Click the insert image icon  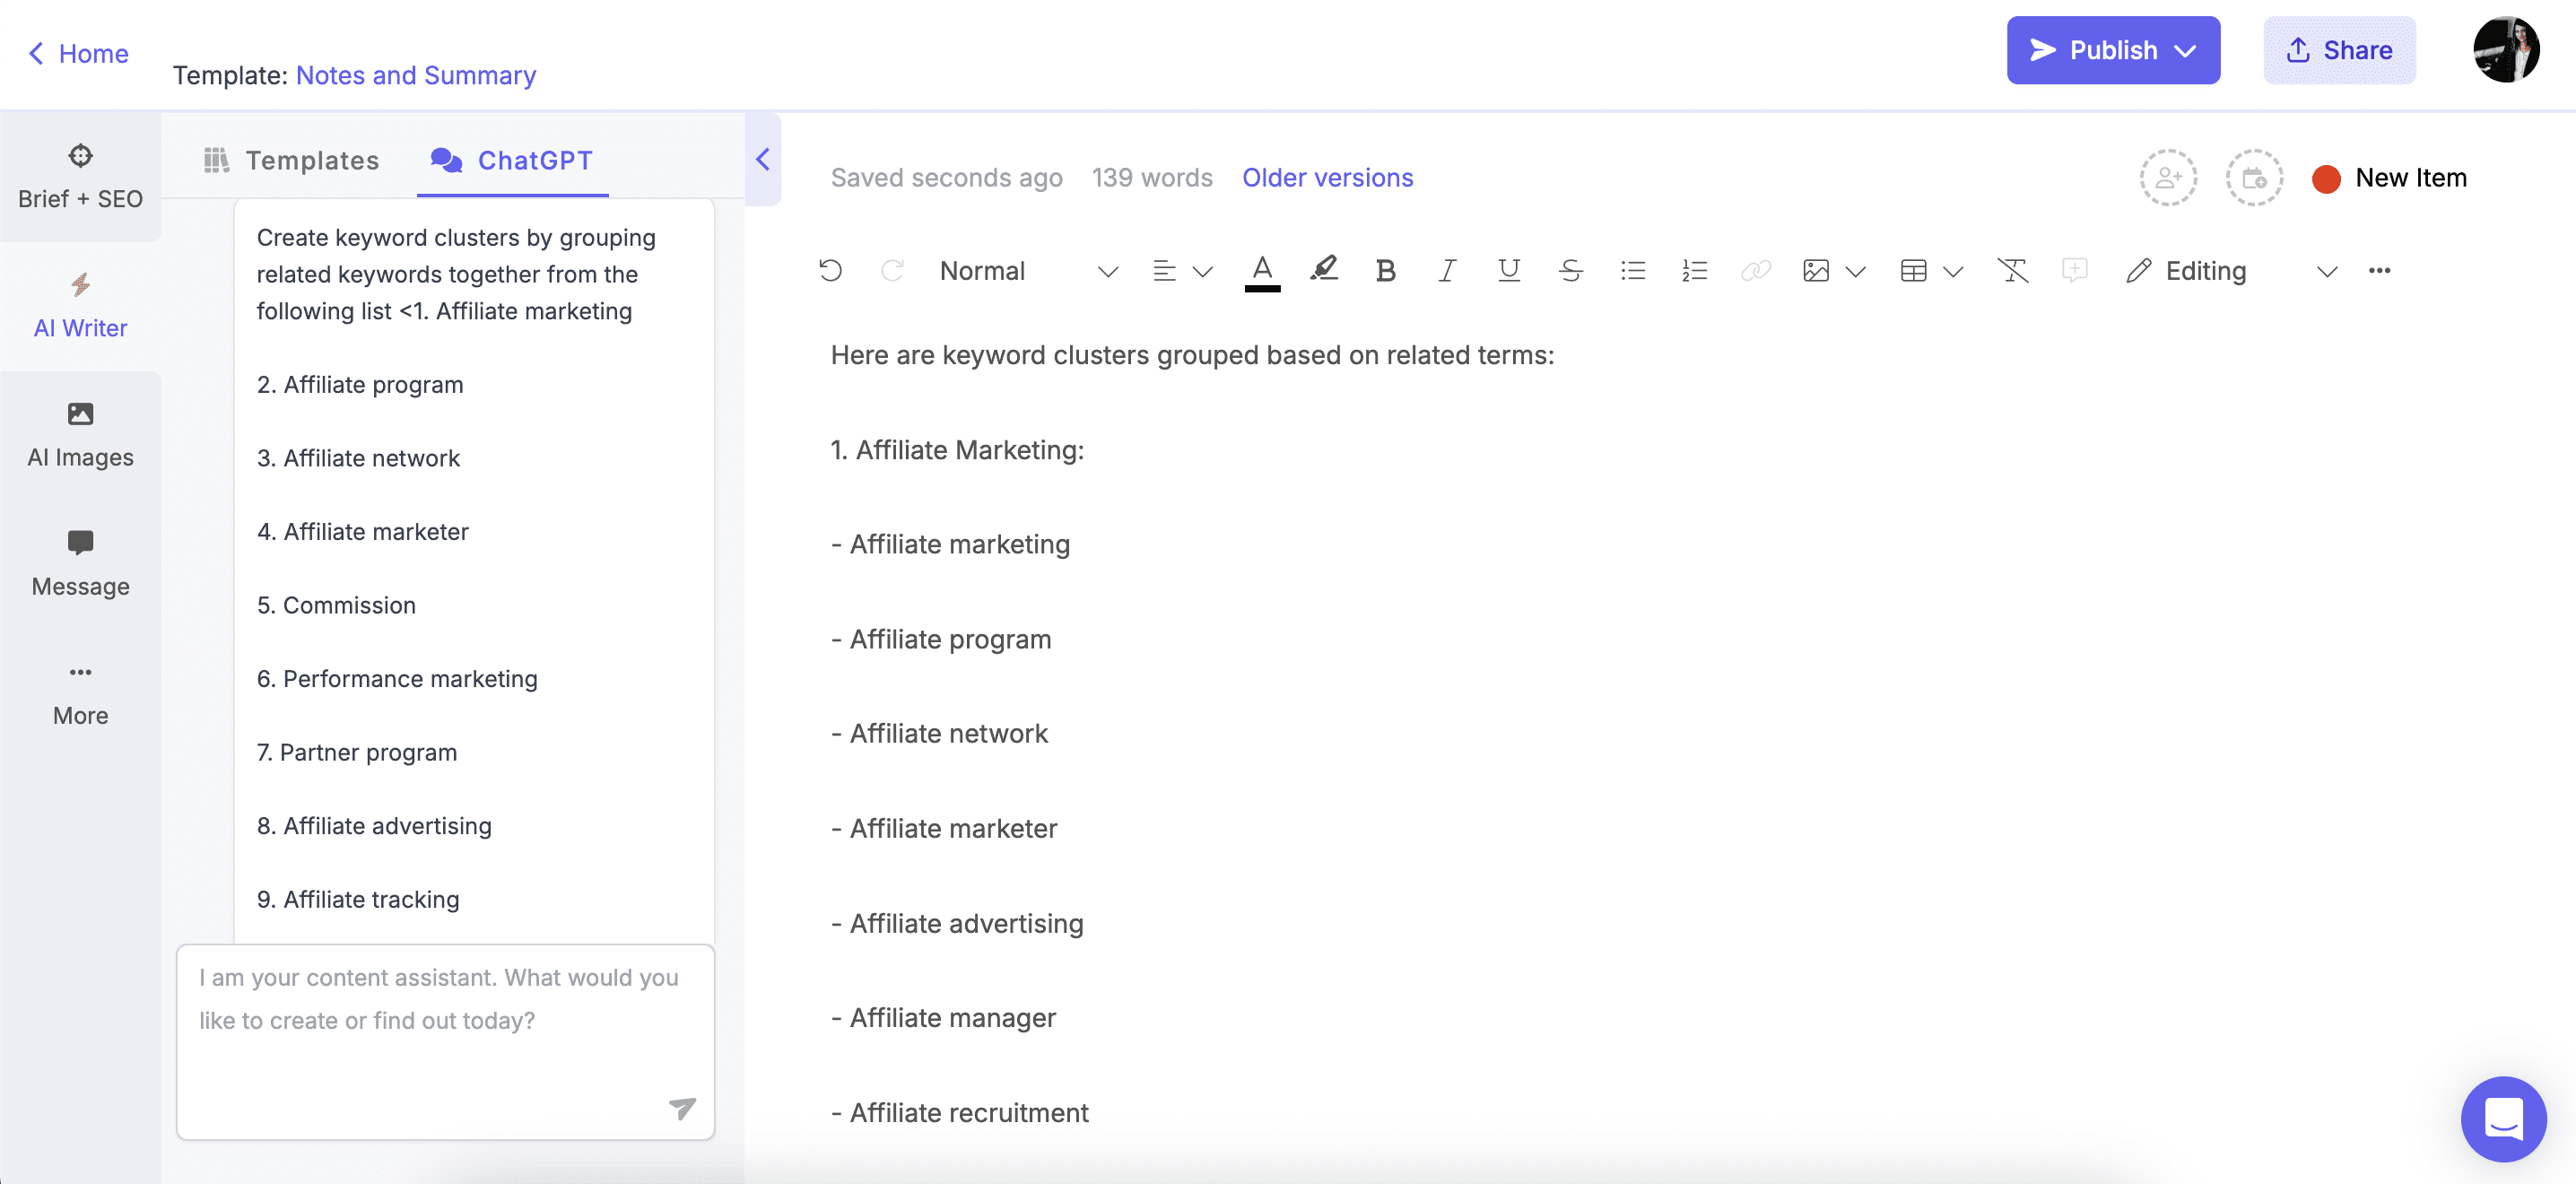pyautogui.click(x=1816, y=271)
